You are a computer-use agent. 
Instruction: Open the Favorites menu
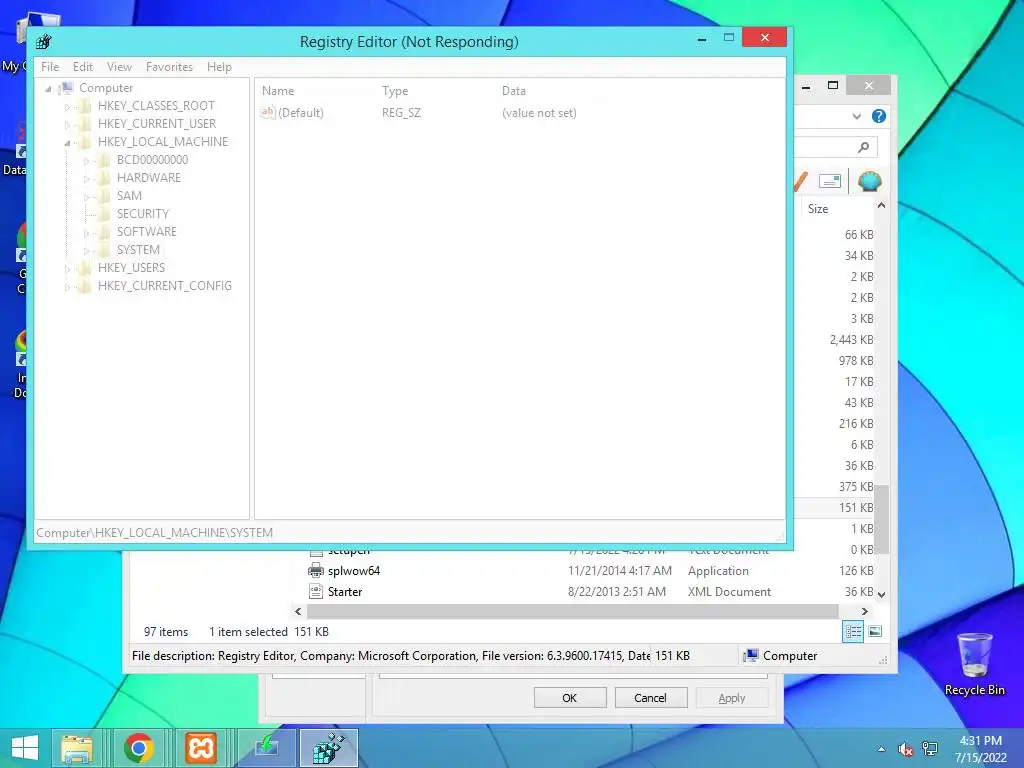(169, 67)
